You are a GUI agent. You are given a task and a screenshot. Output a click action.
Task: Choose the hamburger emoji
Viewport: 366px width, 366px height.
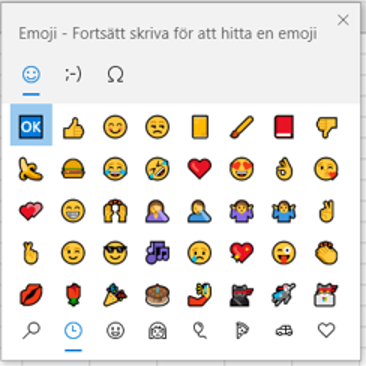[73, 169]
